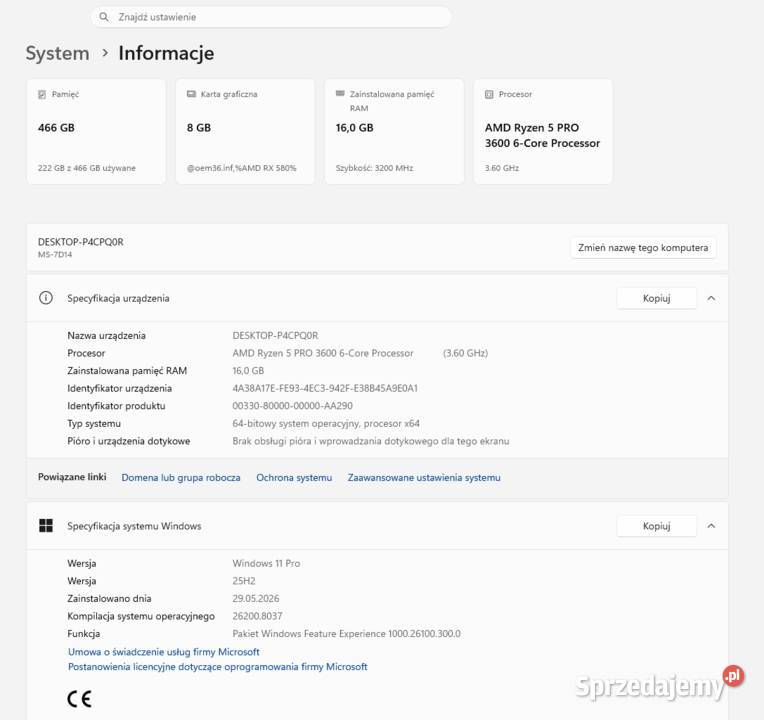The image size is (764, 720).
Task: Open the AMD Ryzen 5 PRO processor card
Action: point(543,132)
